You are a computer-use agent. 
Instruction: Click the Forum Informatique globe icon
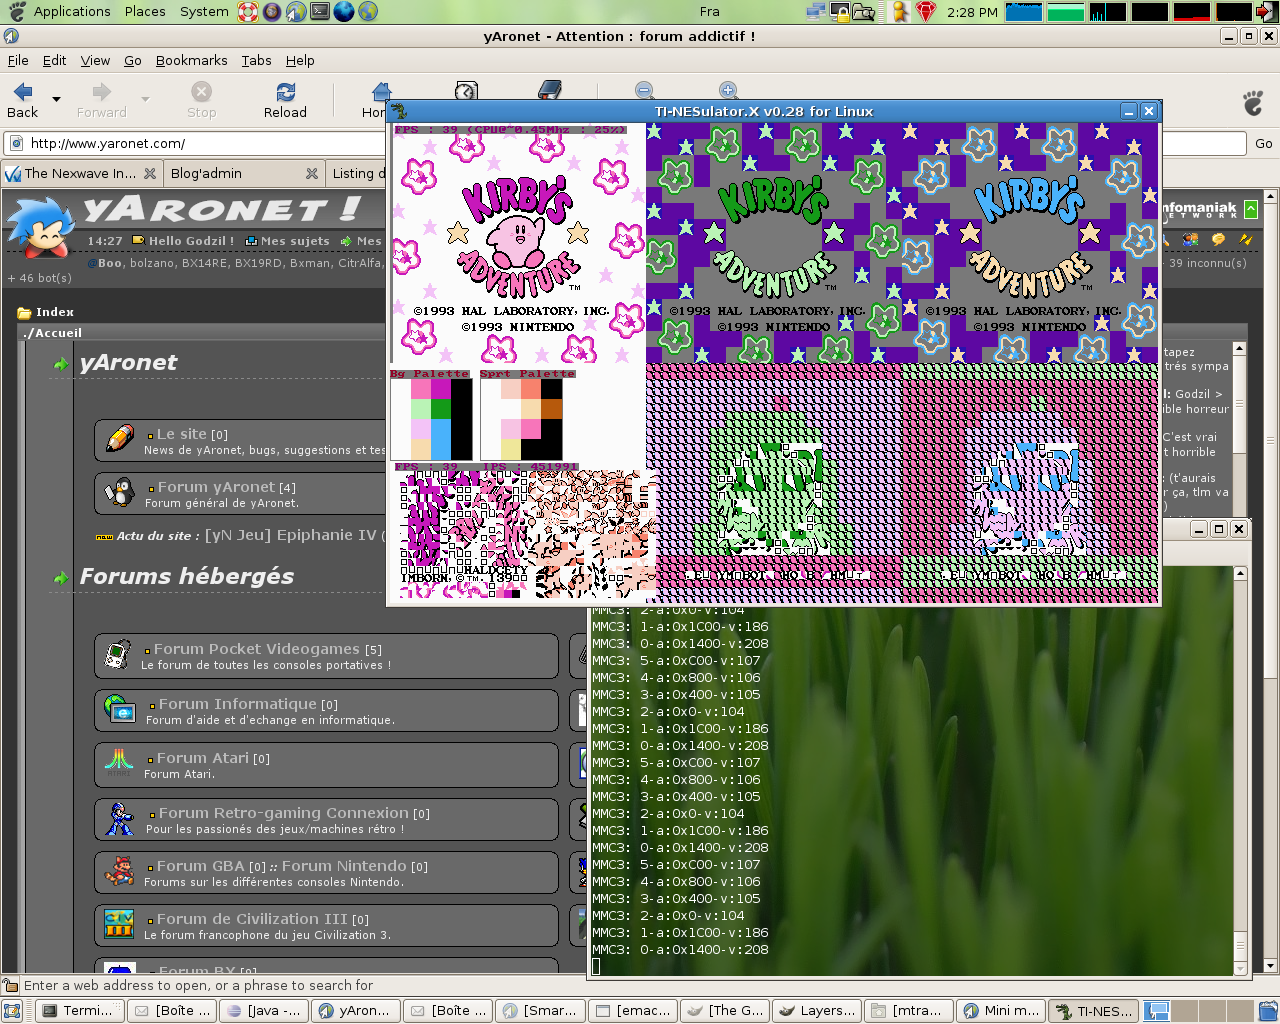tap(119, 709)
